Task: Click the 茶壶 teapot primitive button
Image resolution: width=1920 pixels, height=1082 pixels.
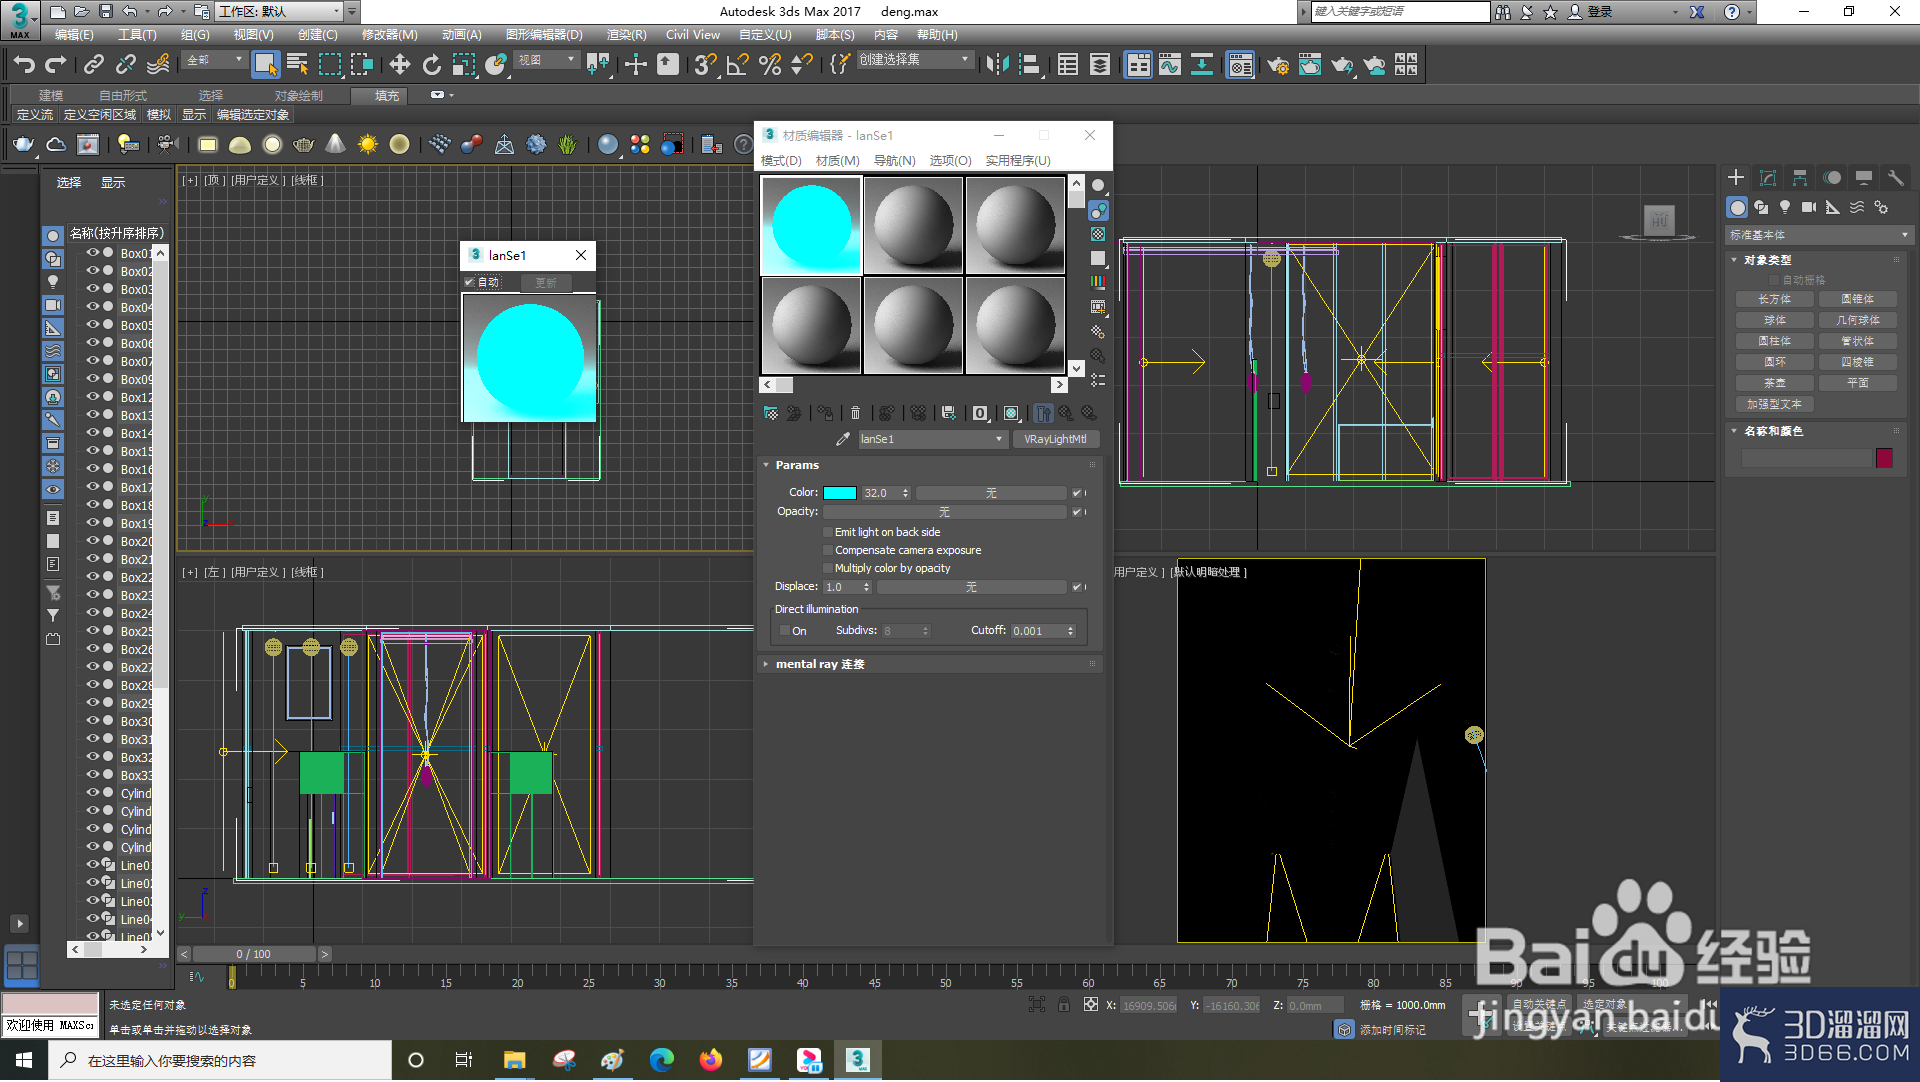Action: pyautogui.click(x=1775, y=383)
